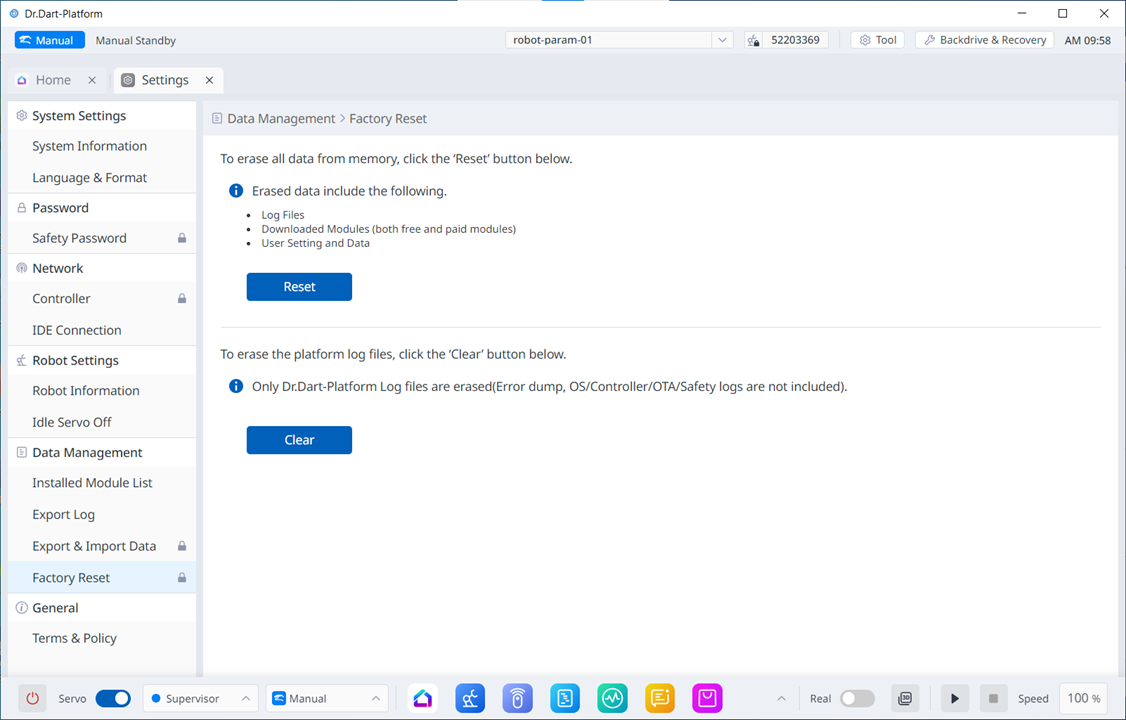Open the green monitoring waveform module icon
Image resolution: width=1126 pixels, height=720 pixels.
[x=612, y=698]
